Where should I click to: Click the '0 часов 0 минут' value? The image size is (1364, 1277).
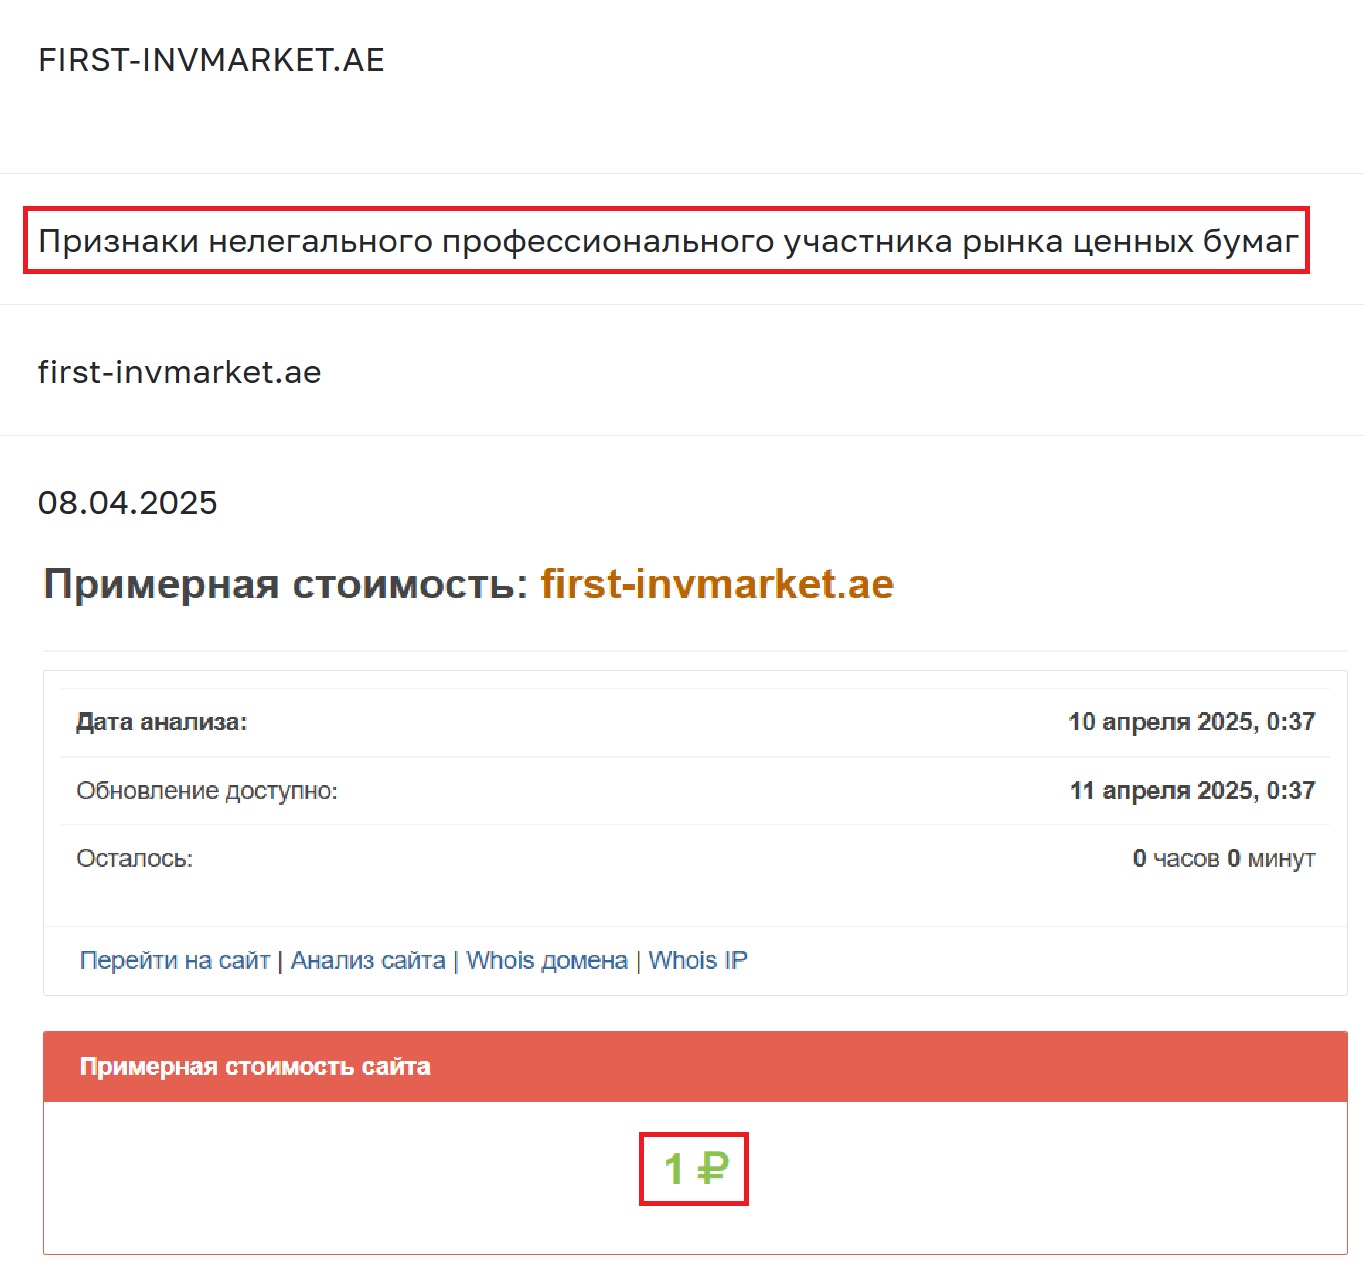[1223, 859]
